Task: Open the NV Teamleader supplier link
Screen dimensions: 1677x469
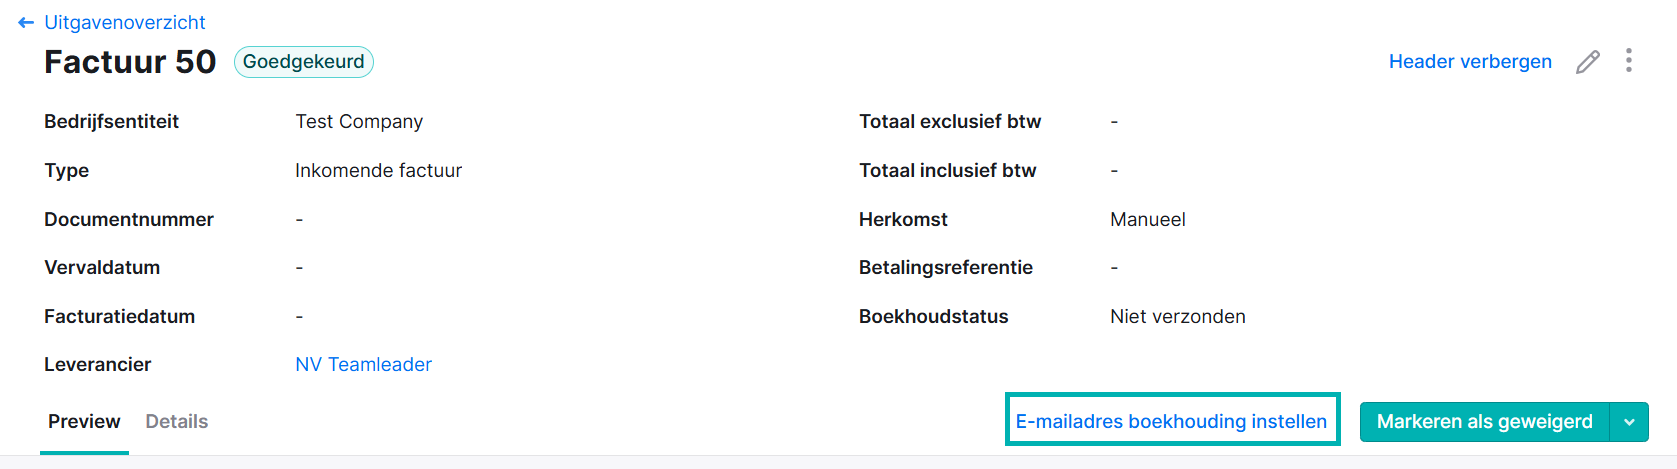Action: coord(364,365)
